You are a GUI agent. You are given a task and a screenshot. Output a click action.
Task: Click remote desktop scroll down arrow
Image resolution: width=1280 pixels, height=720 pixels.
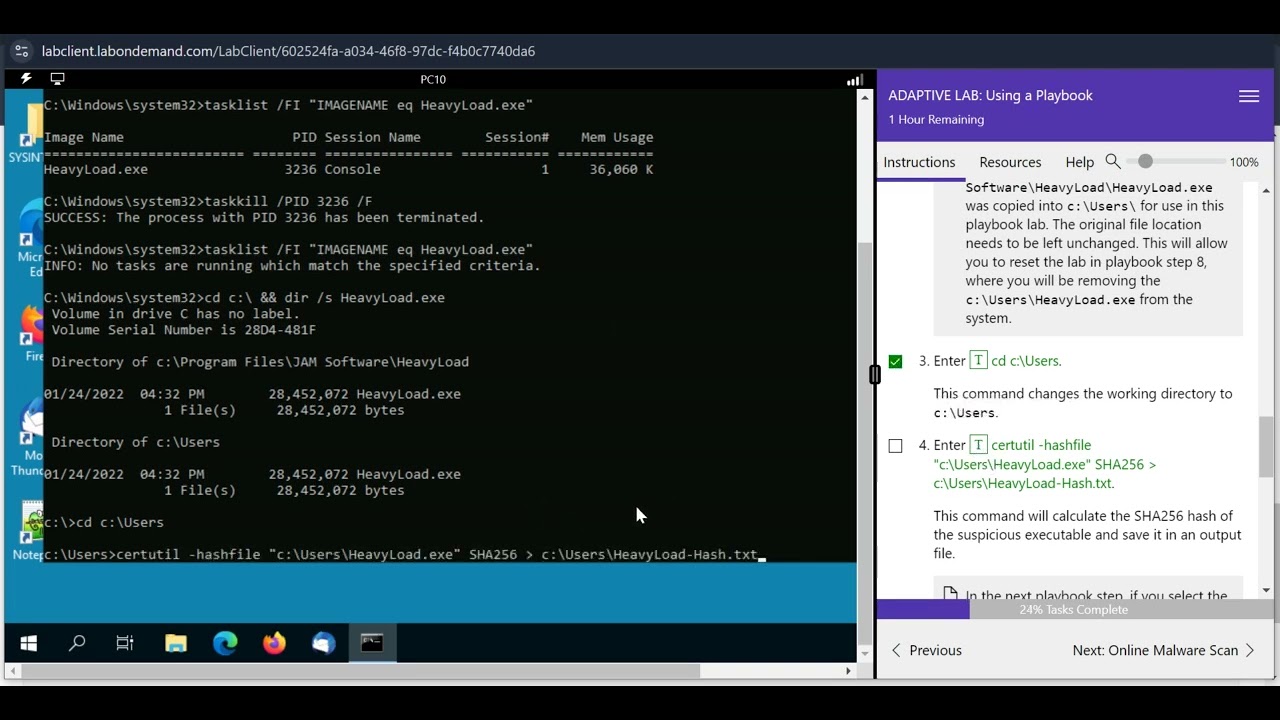click(865, 654)
